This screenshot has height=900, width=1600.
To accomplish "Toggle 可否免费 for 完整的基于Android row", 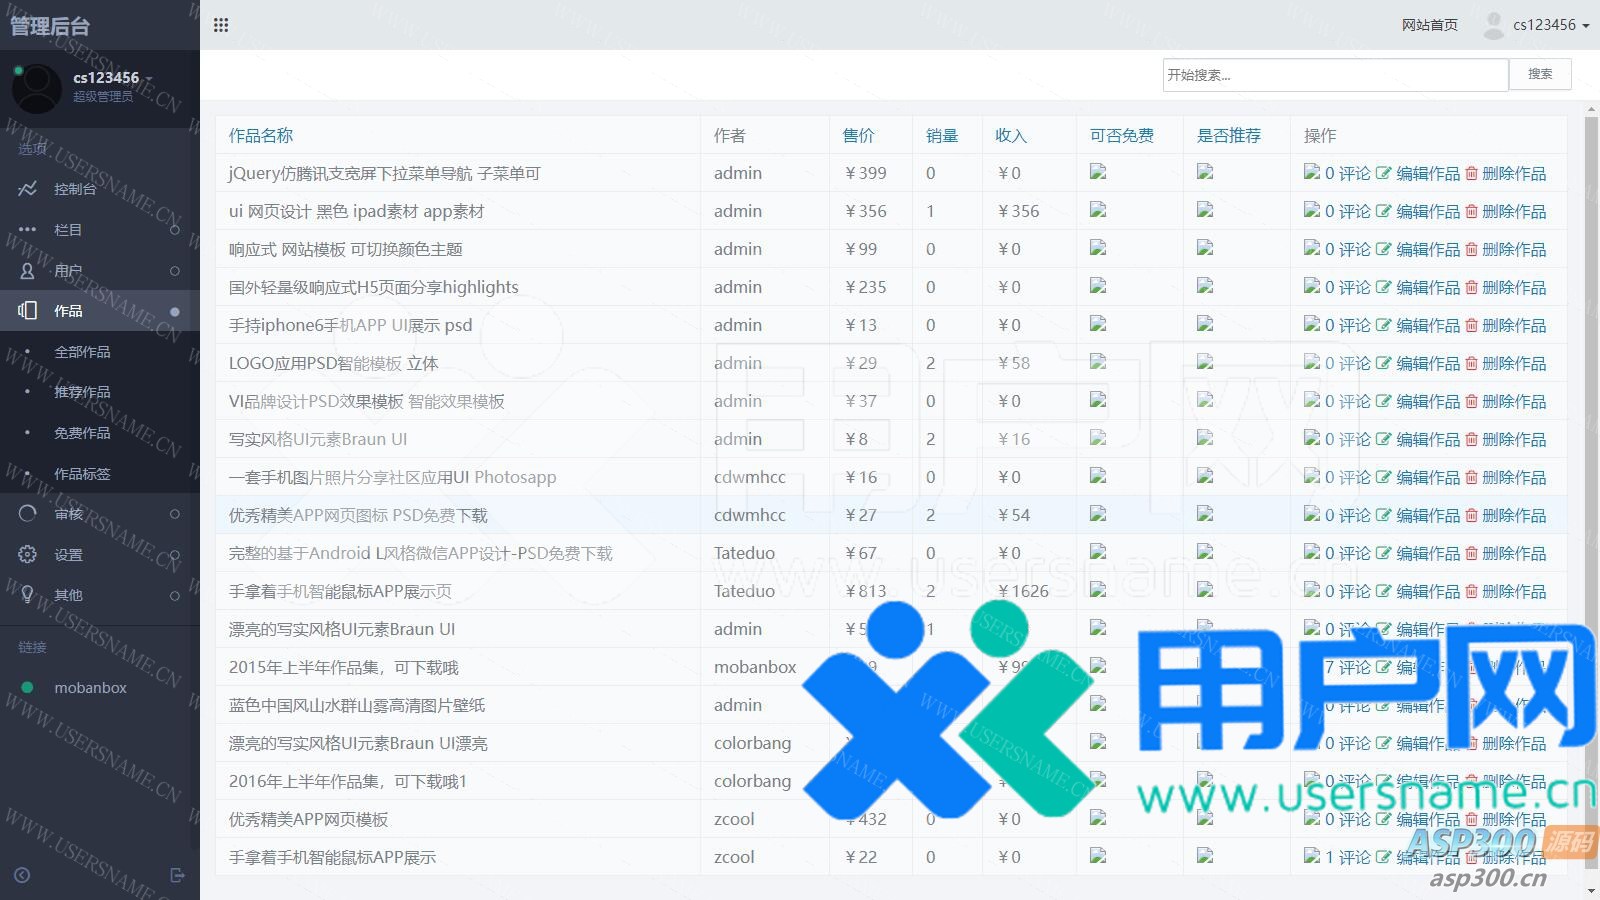I will (1098, 552).
